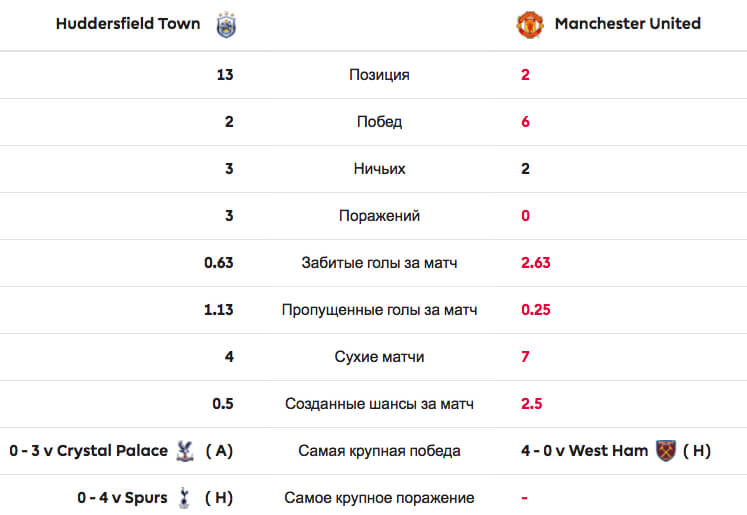Click Пропущенные голы за матч label
Image resolution: width=747 pixels, height=515 pixels.
[379, 310]
